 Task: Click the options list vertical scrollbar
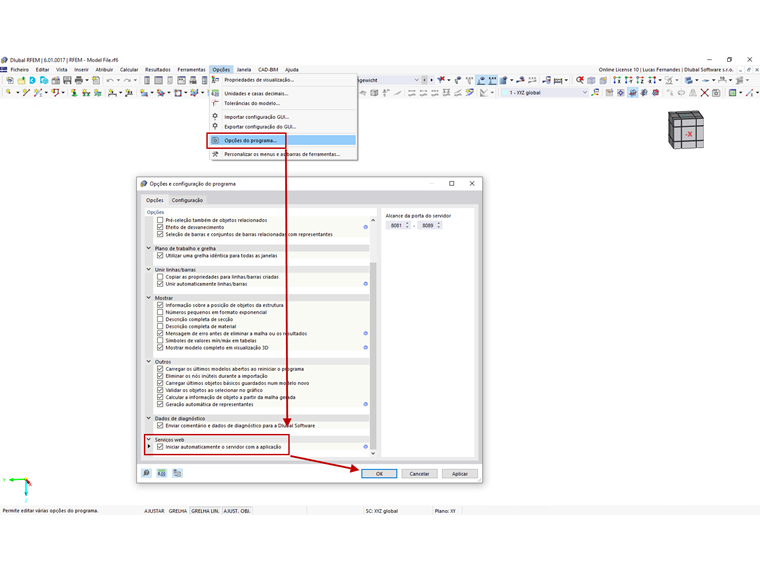(x=373, y=356)
